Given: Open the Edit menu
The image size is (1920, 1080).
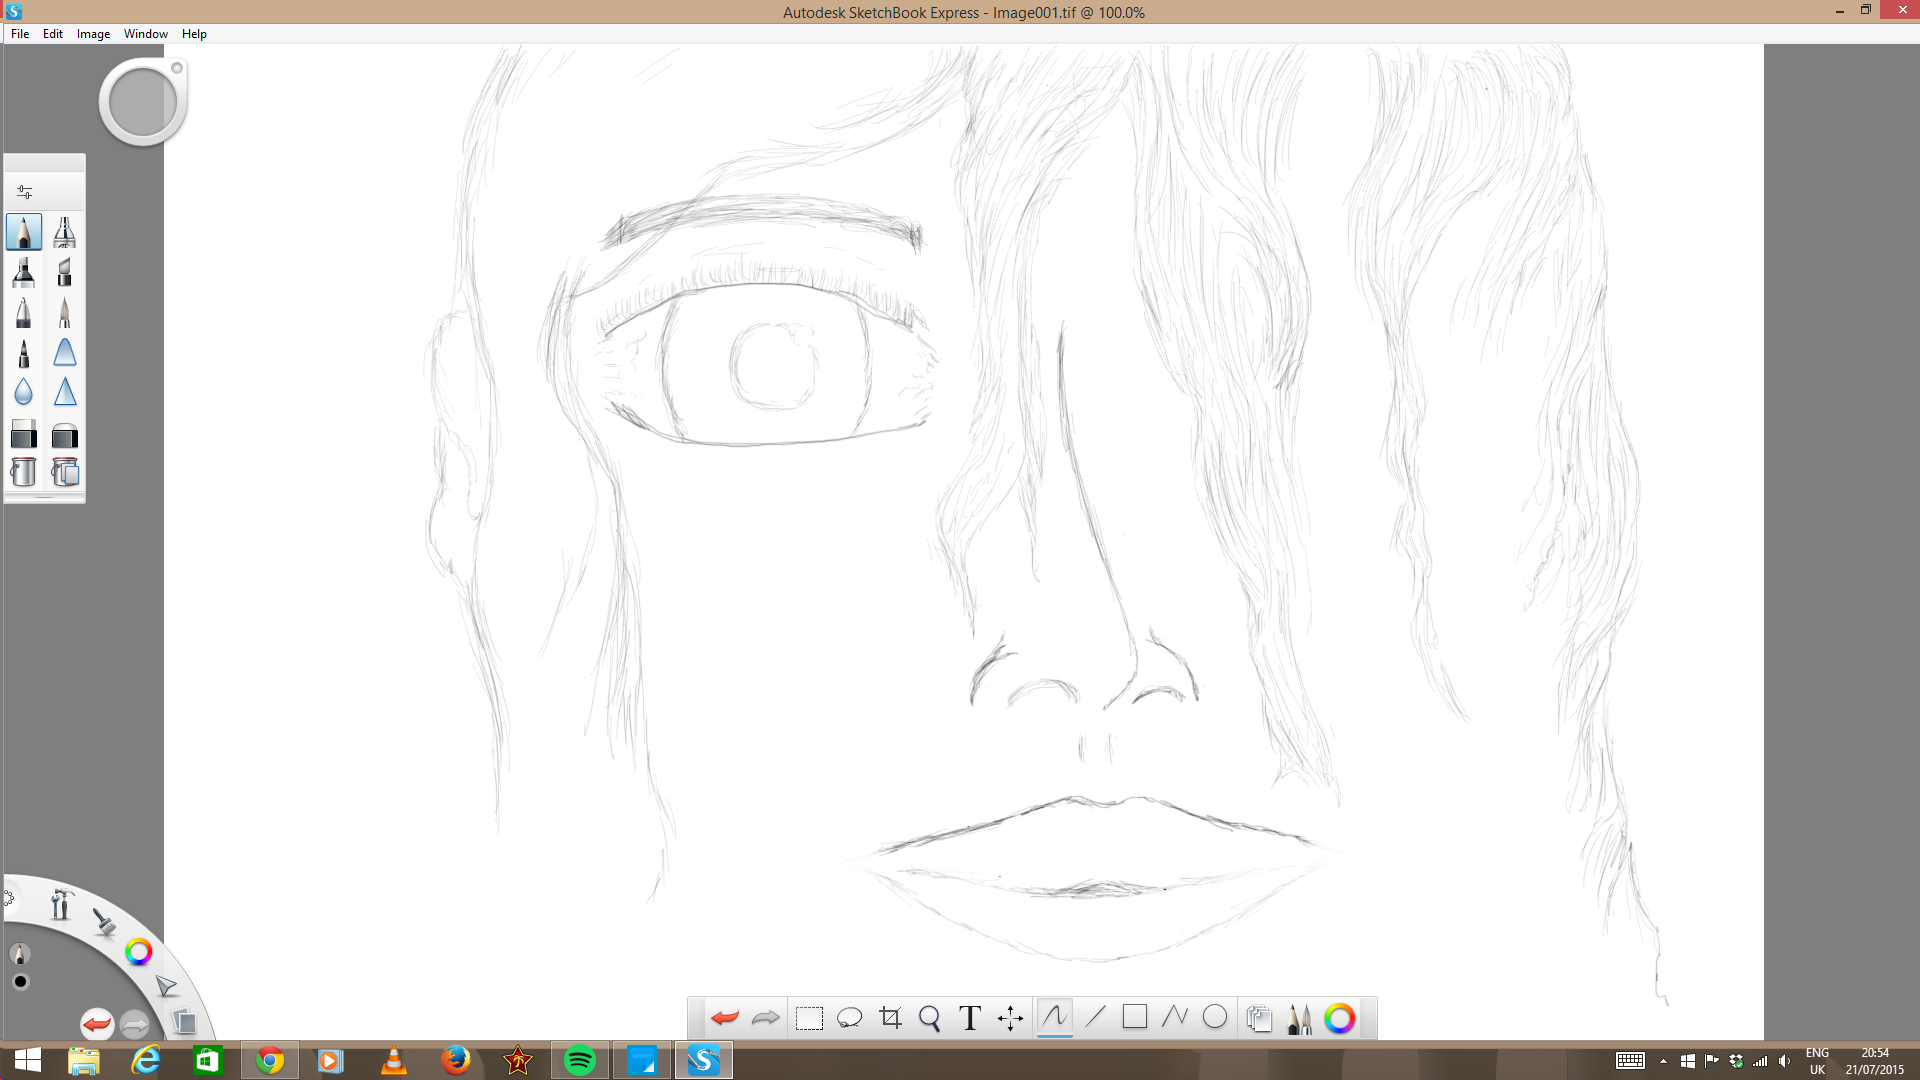Looking at the screenshot, I should [x=52, y=34].
